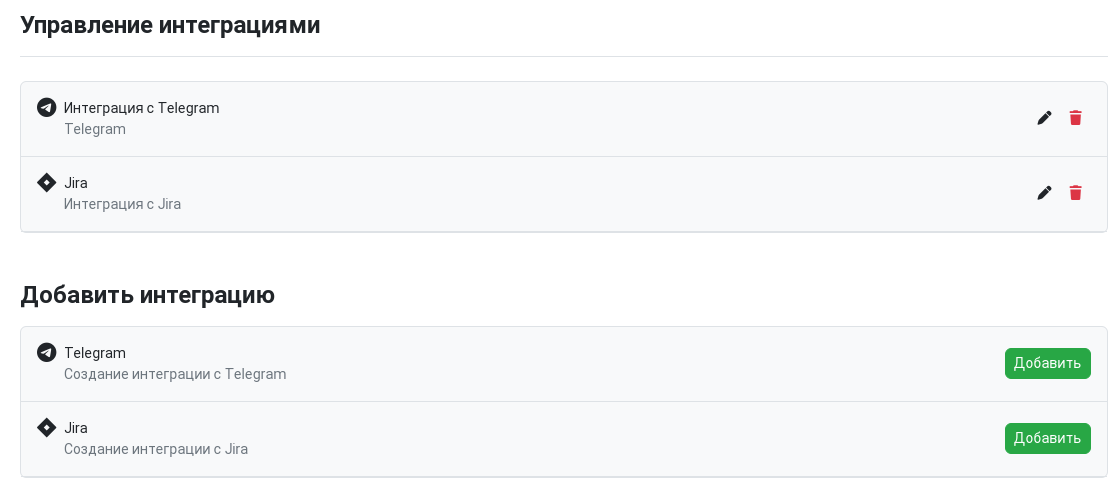
Task: Add a new Telegram integration with Добавить button
Action: [x=1047, y=363]
